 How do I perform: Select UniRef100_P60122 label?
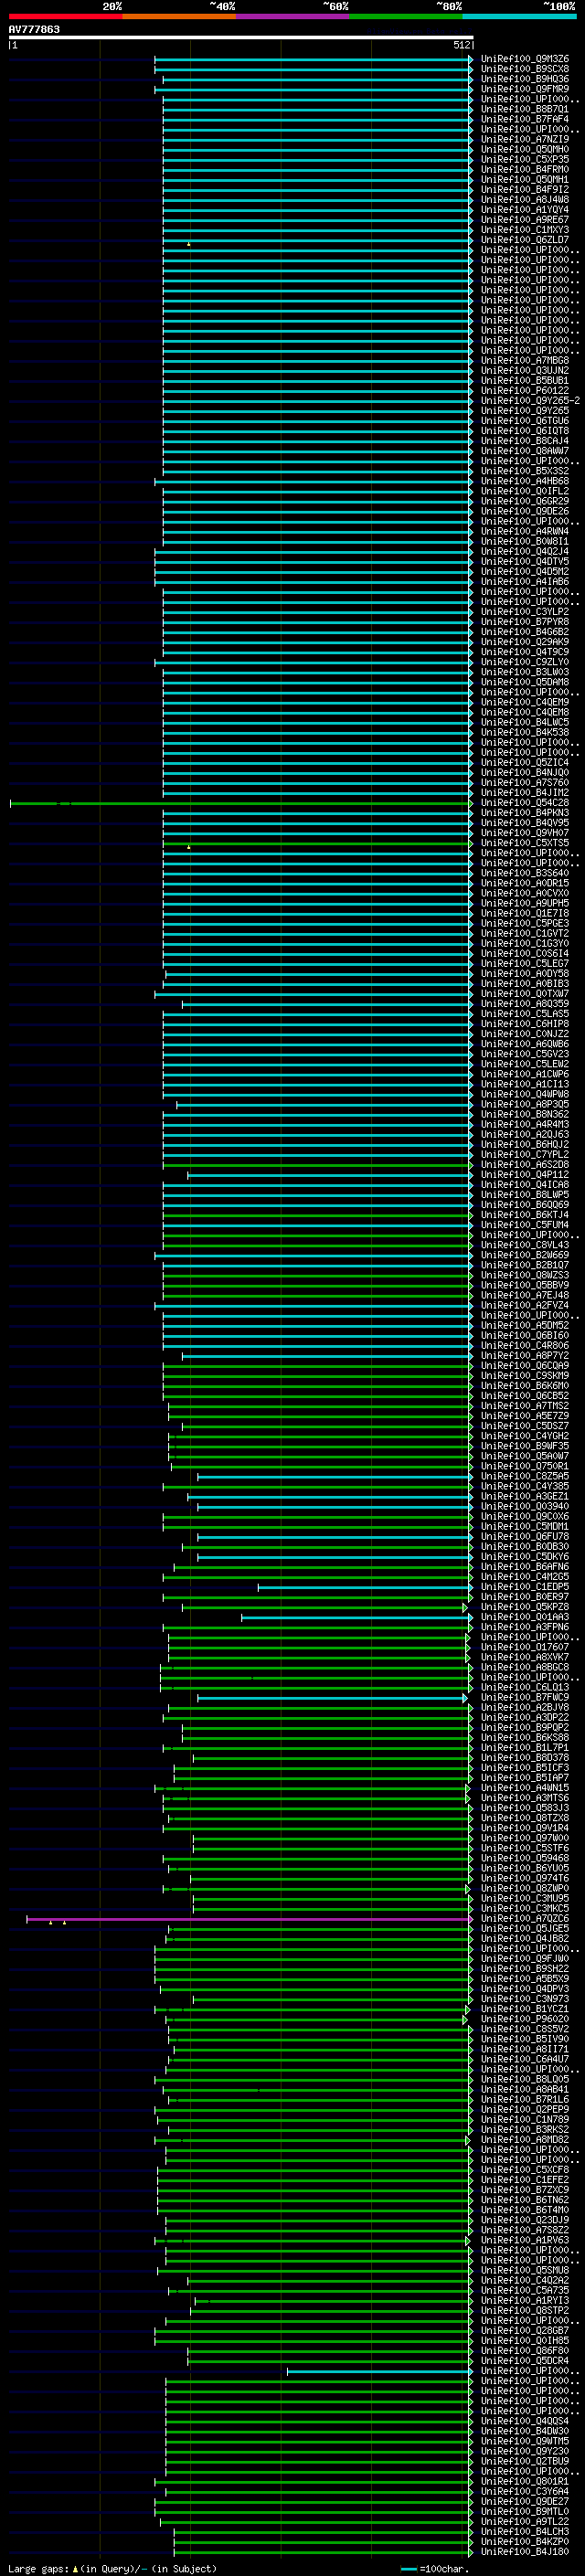coord(525,390)
